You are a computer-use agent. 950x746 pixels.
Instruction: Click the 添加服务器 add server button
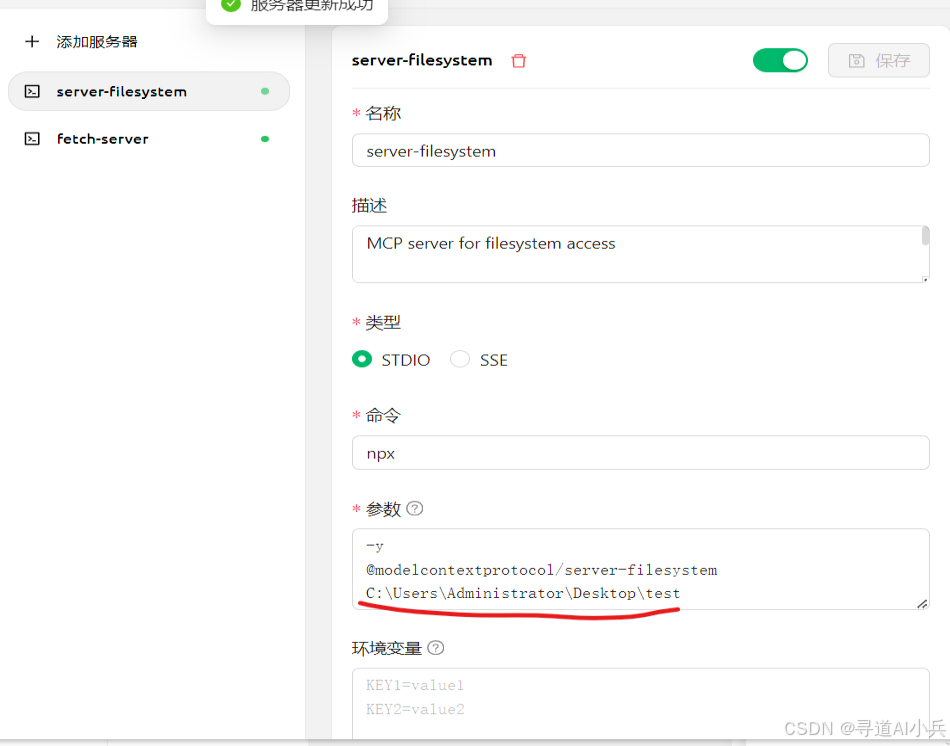point(96,42)
